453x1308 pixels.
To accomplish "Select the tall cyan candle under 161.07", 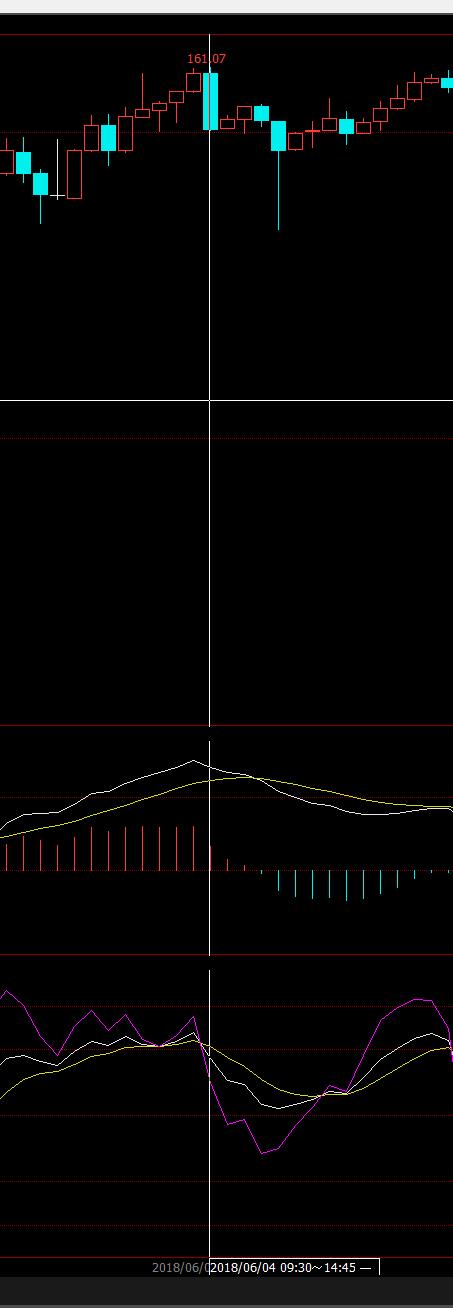I will pyautogui.click(x=210, y=101).
